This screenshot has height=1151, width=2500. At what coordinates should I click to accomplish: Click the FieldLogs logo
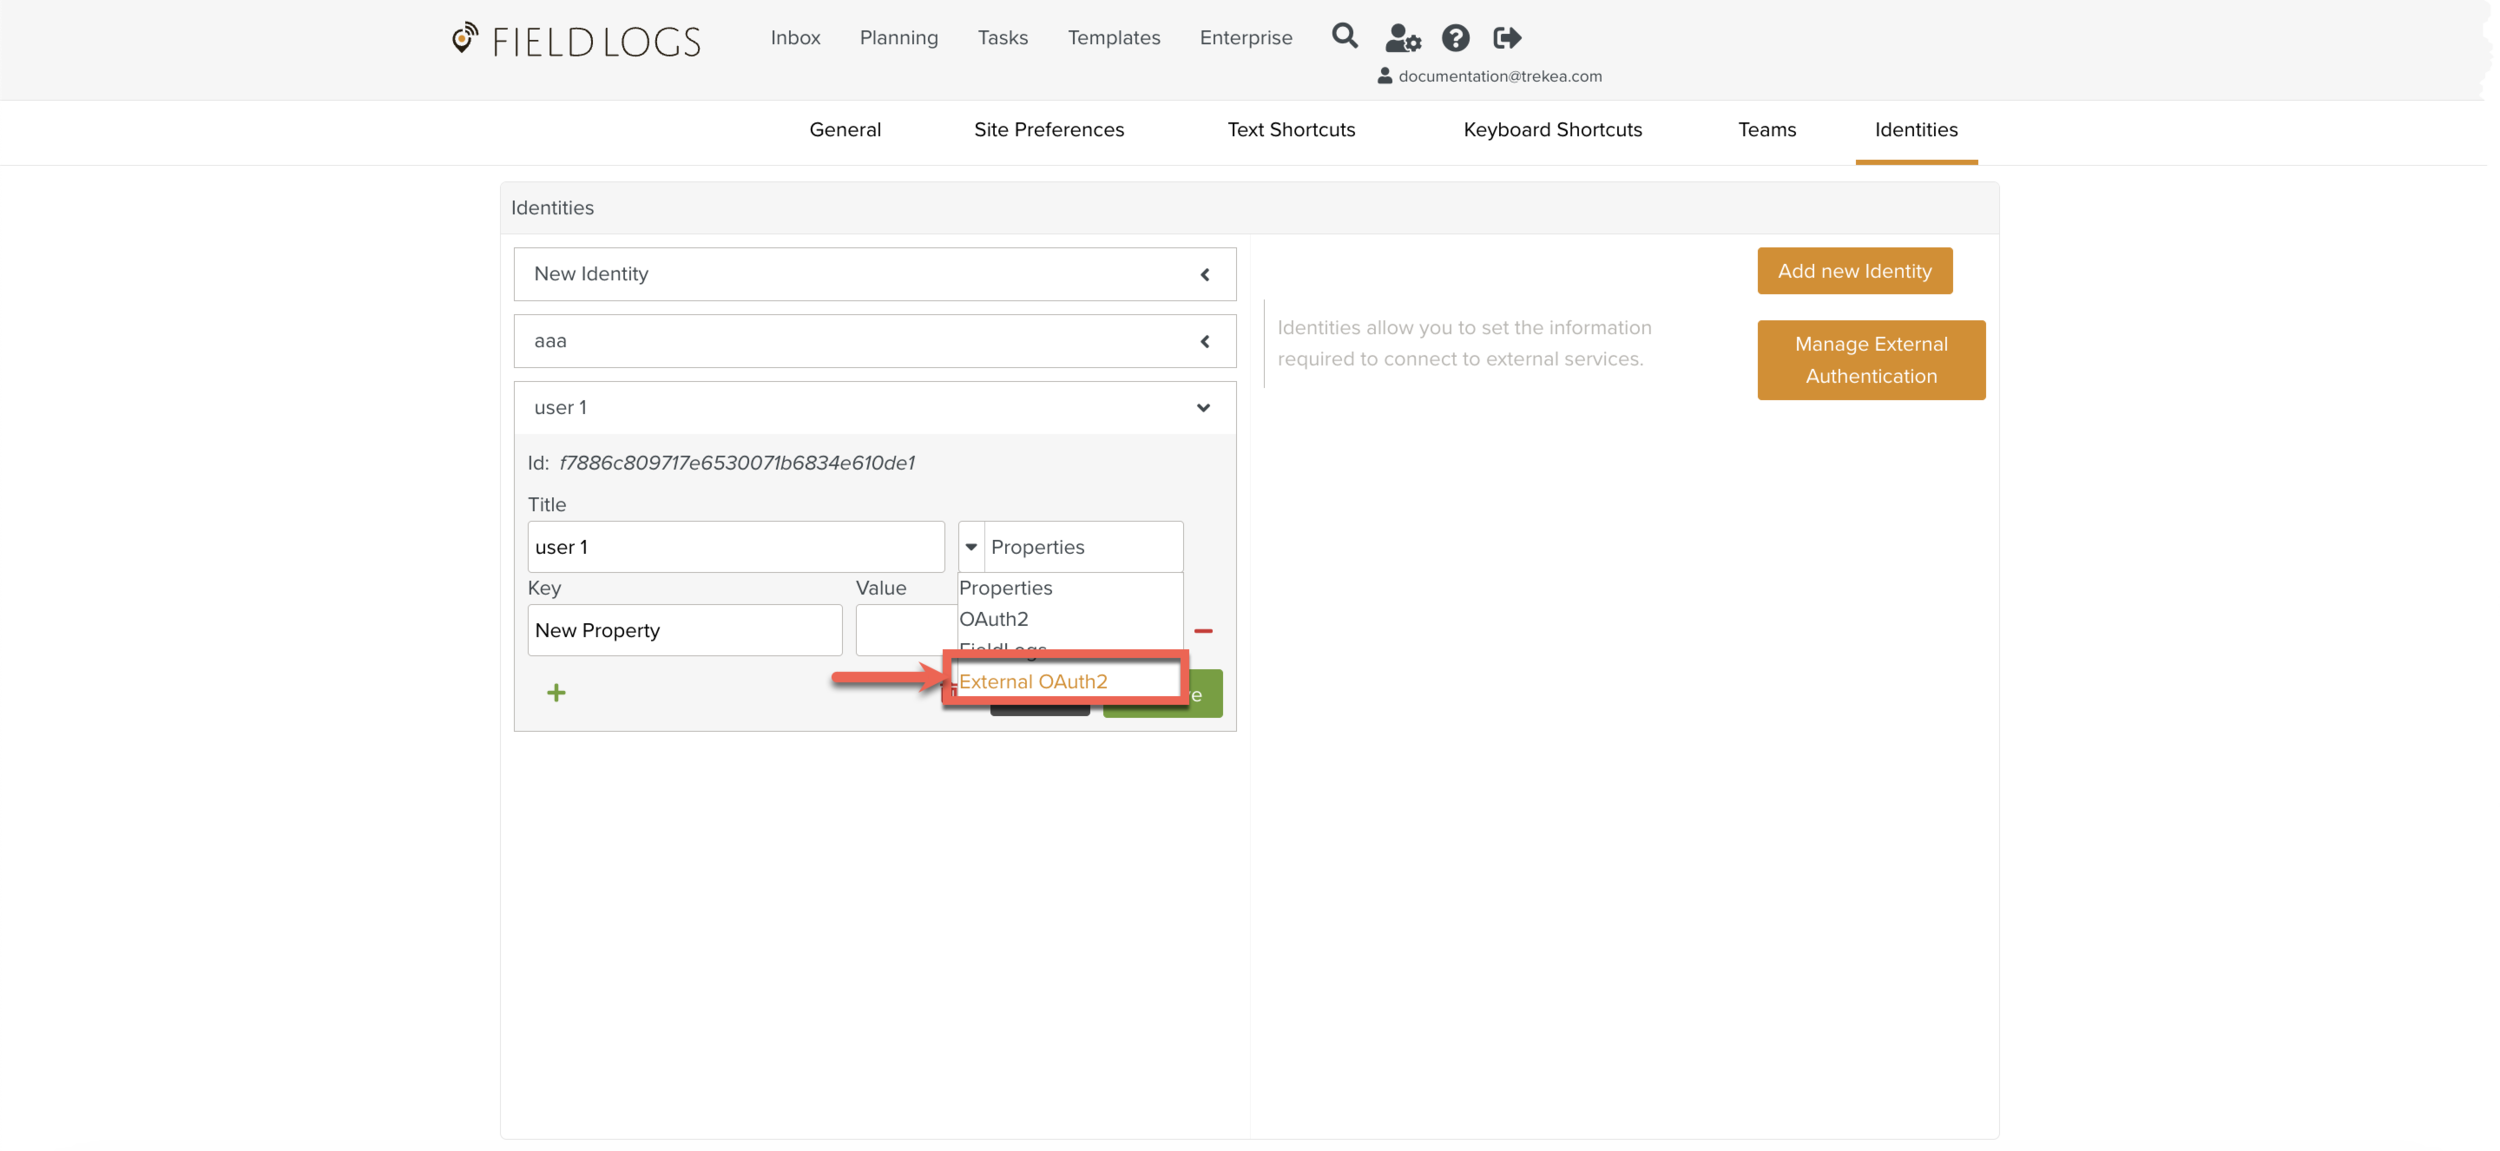point(576,41)
